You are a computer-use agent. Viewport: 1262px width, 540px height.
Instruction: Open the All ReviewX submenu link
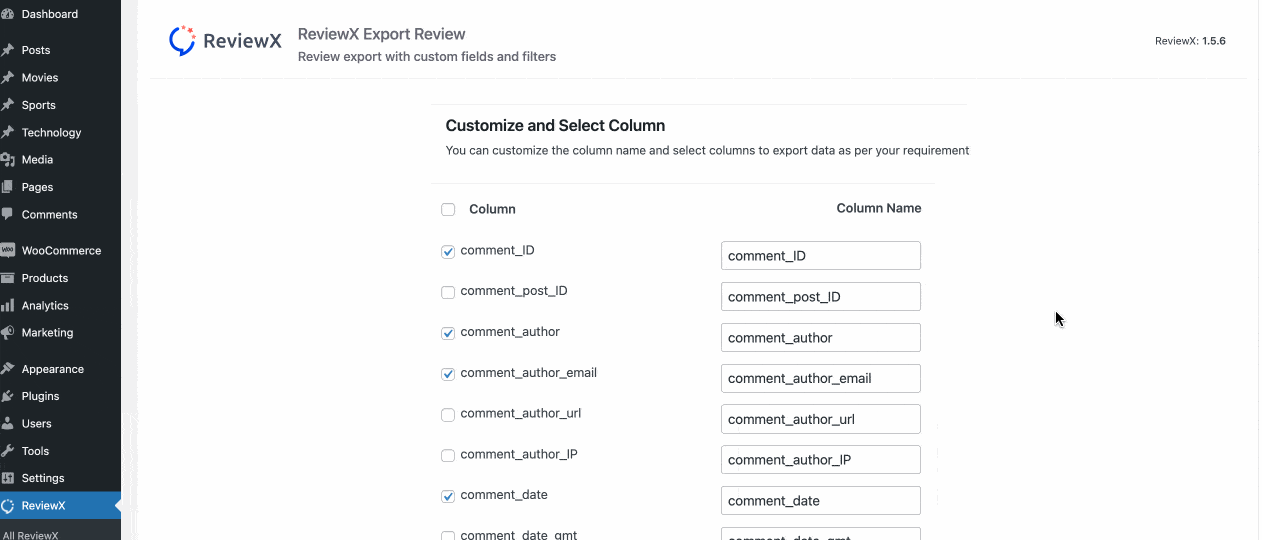pos(30,535)
